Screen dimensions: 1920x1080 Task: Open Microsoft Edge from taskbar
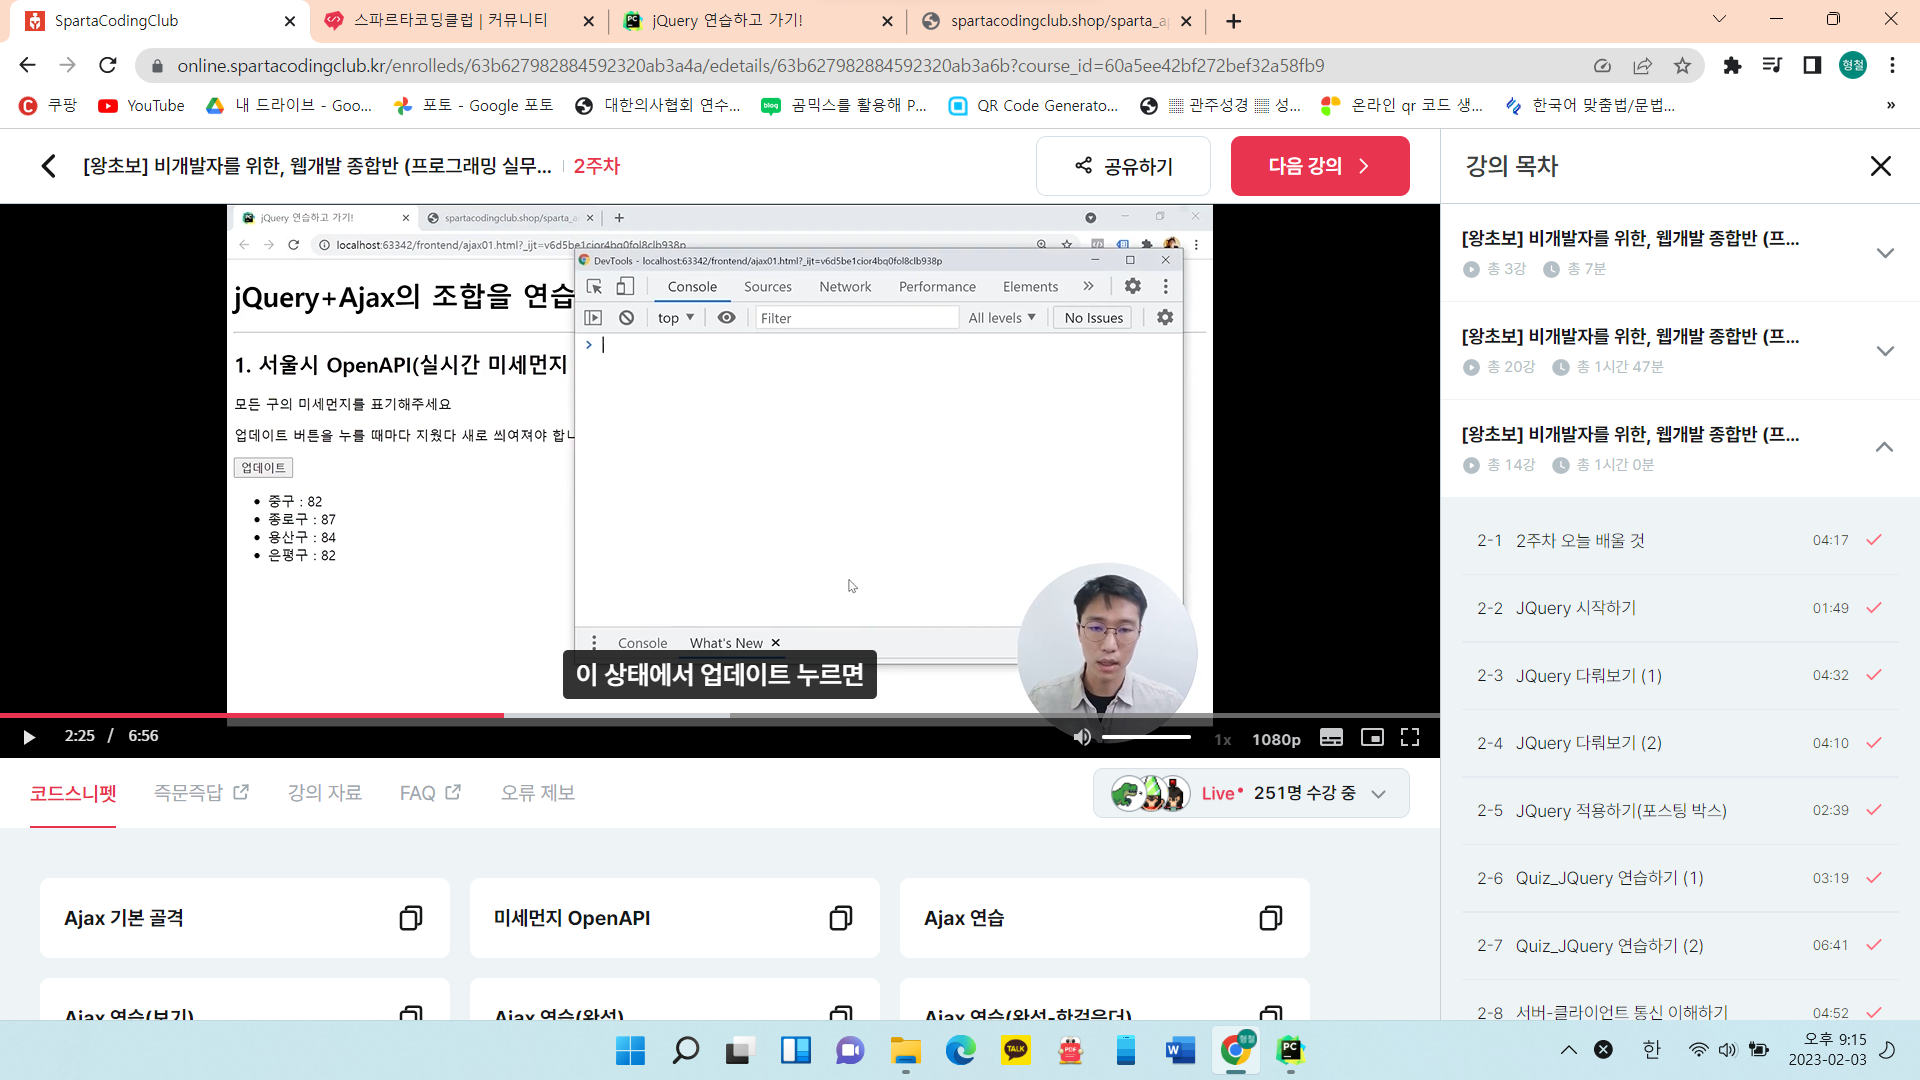pyautogui.click(x=961, y=1050)
